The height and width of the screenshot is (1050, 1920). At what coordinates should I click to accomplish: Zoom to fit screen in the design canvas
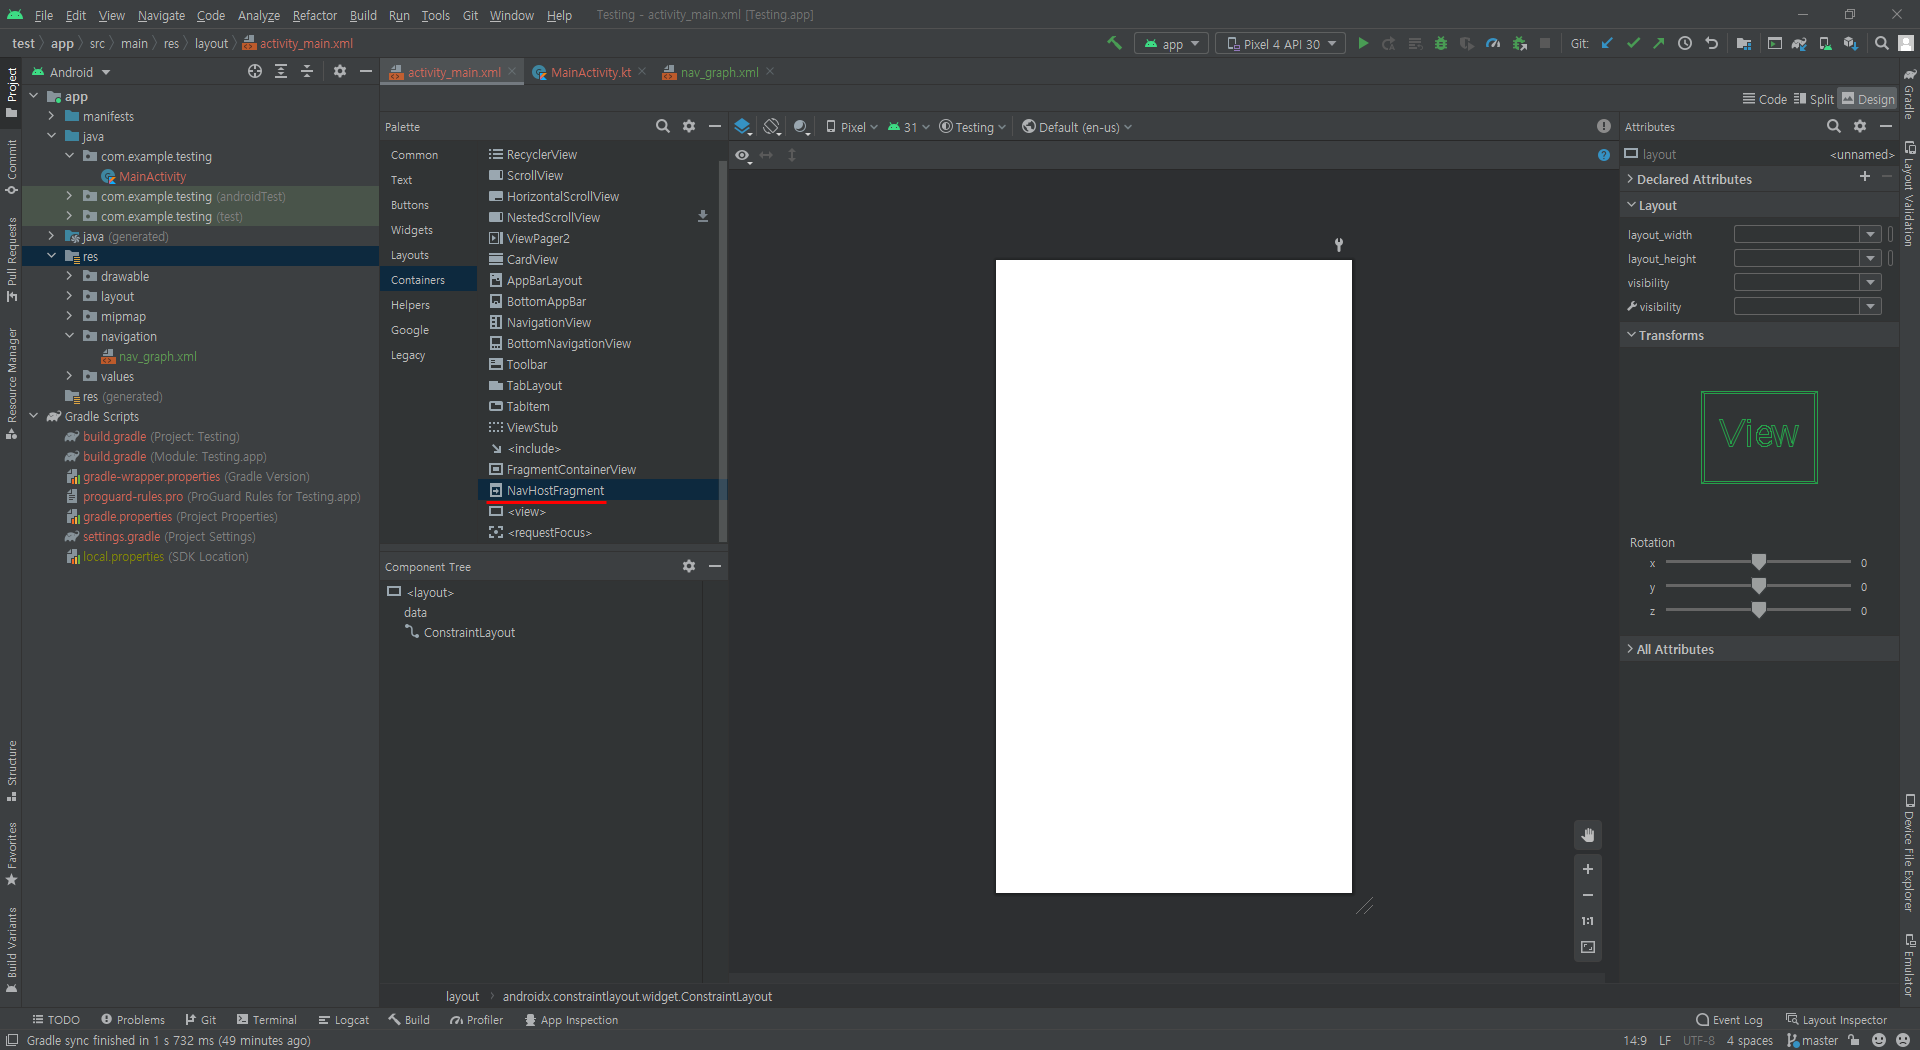(1588, 947)
